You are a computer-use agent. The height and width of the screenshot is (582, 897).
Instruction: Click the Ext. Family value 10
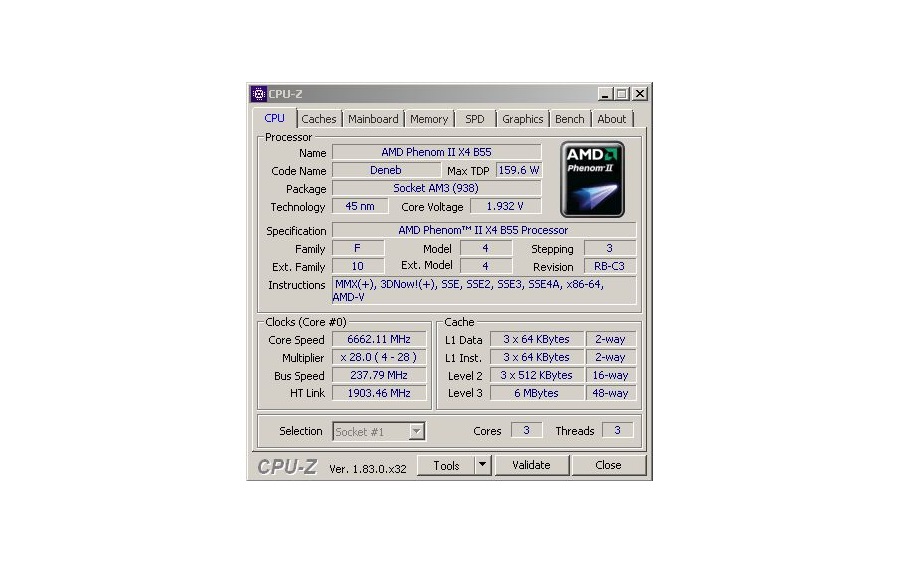pos(358,266)
